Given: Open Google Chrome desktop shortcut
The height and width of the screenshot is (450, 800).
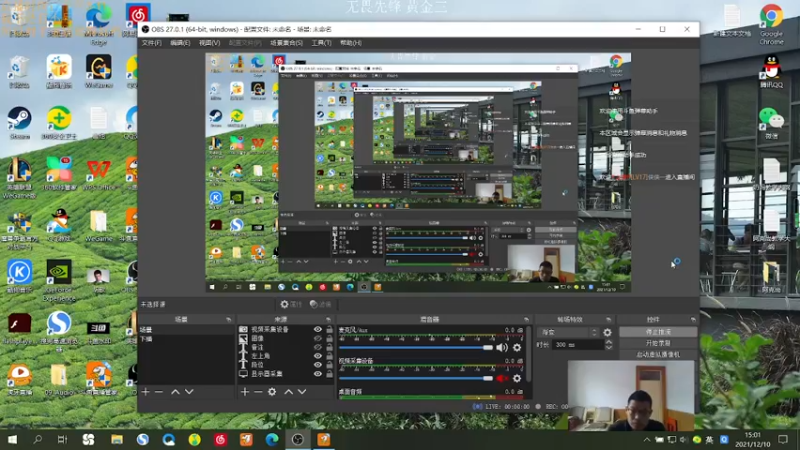Looking at the screenshot, I should [x=771, y=23].
